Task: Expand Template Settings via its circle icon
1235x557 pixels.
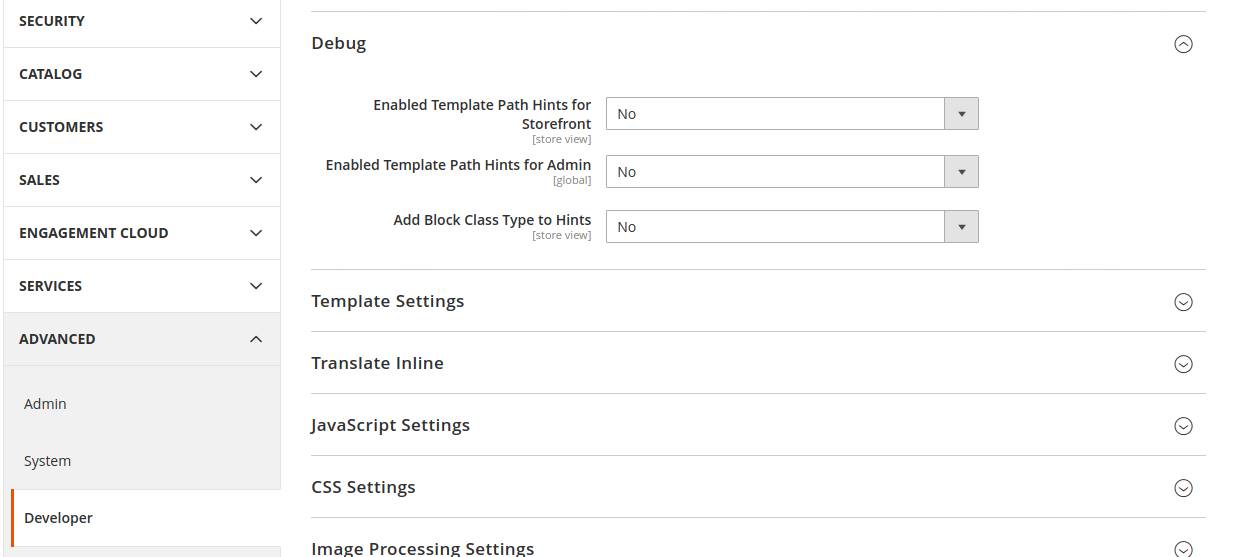Action: 1183,302
